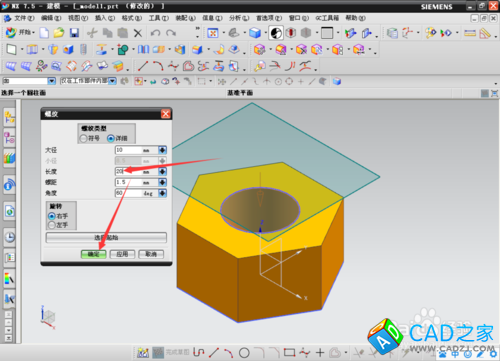Click the Save file icon

(74, 33)
